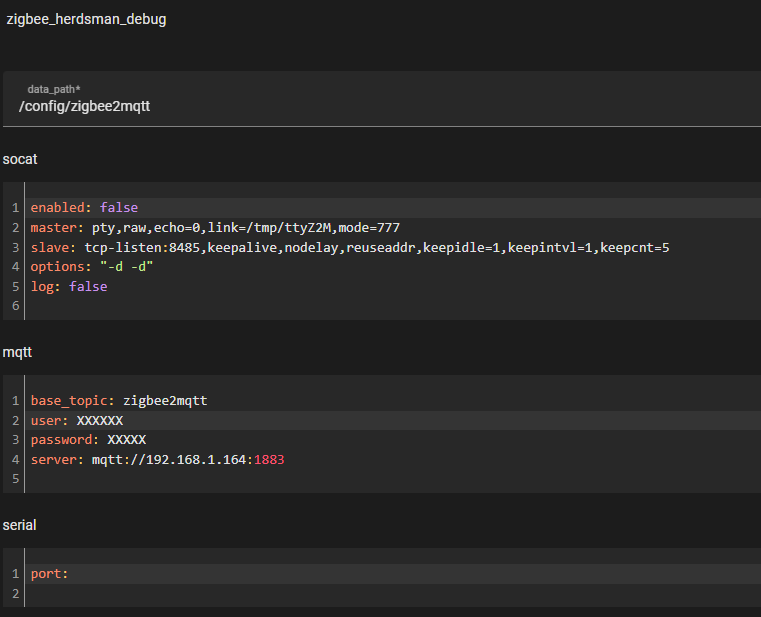Click the zigbee_herdsman_debug label
The height and width of the screenshot is (617, 761).
pyautogui.click(x=86, y=19)
